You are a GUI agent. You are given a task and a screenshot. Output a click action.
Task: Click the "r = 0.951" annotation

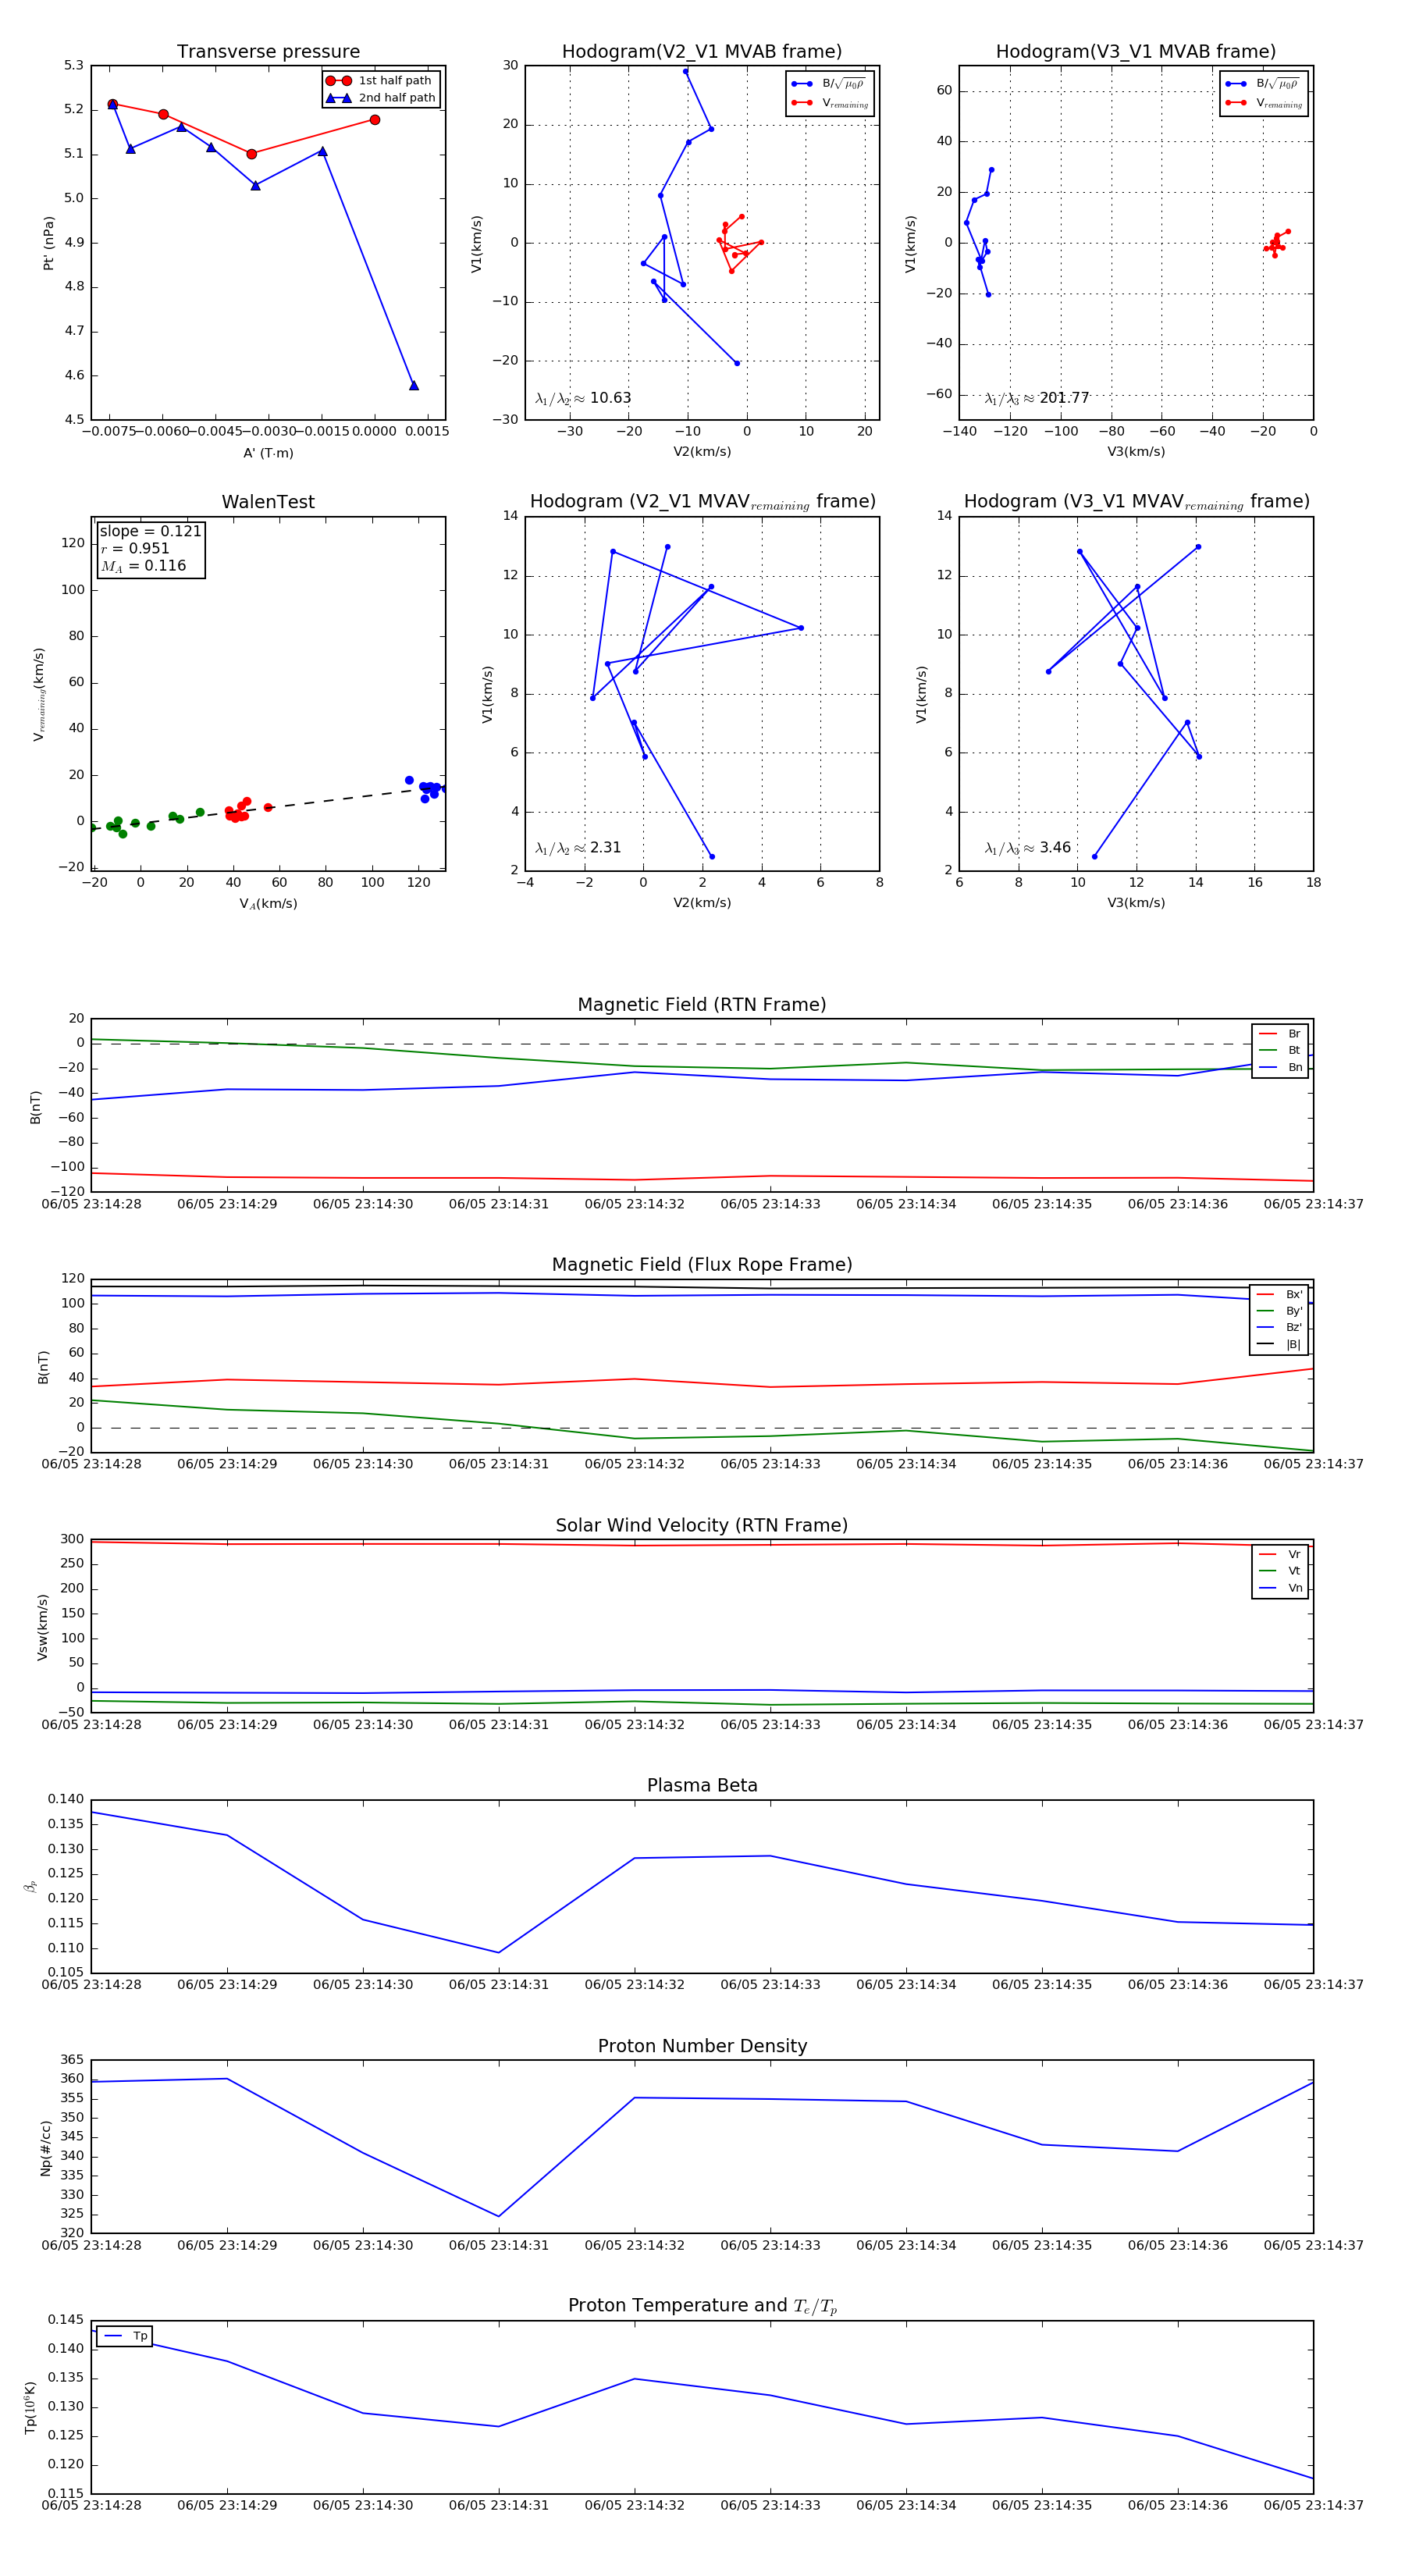135,548
